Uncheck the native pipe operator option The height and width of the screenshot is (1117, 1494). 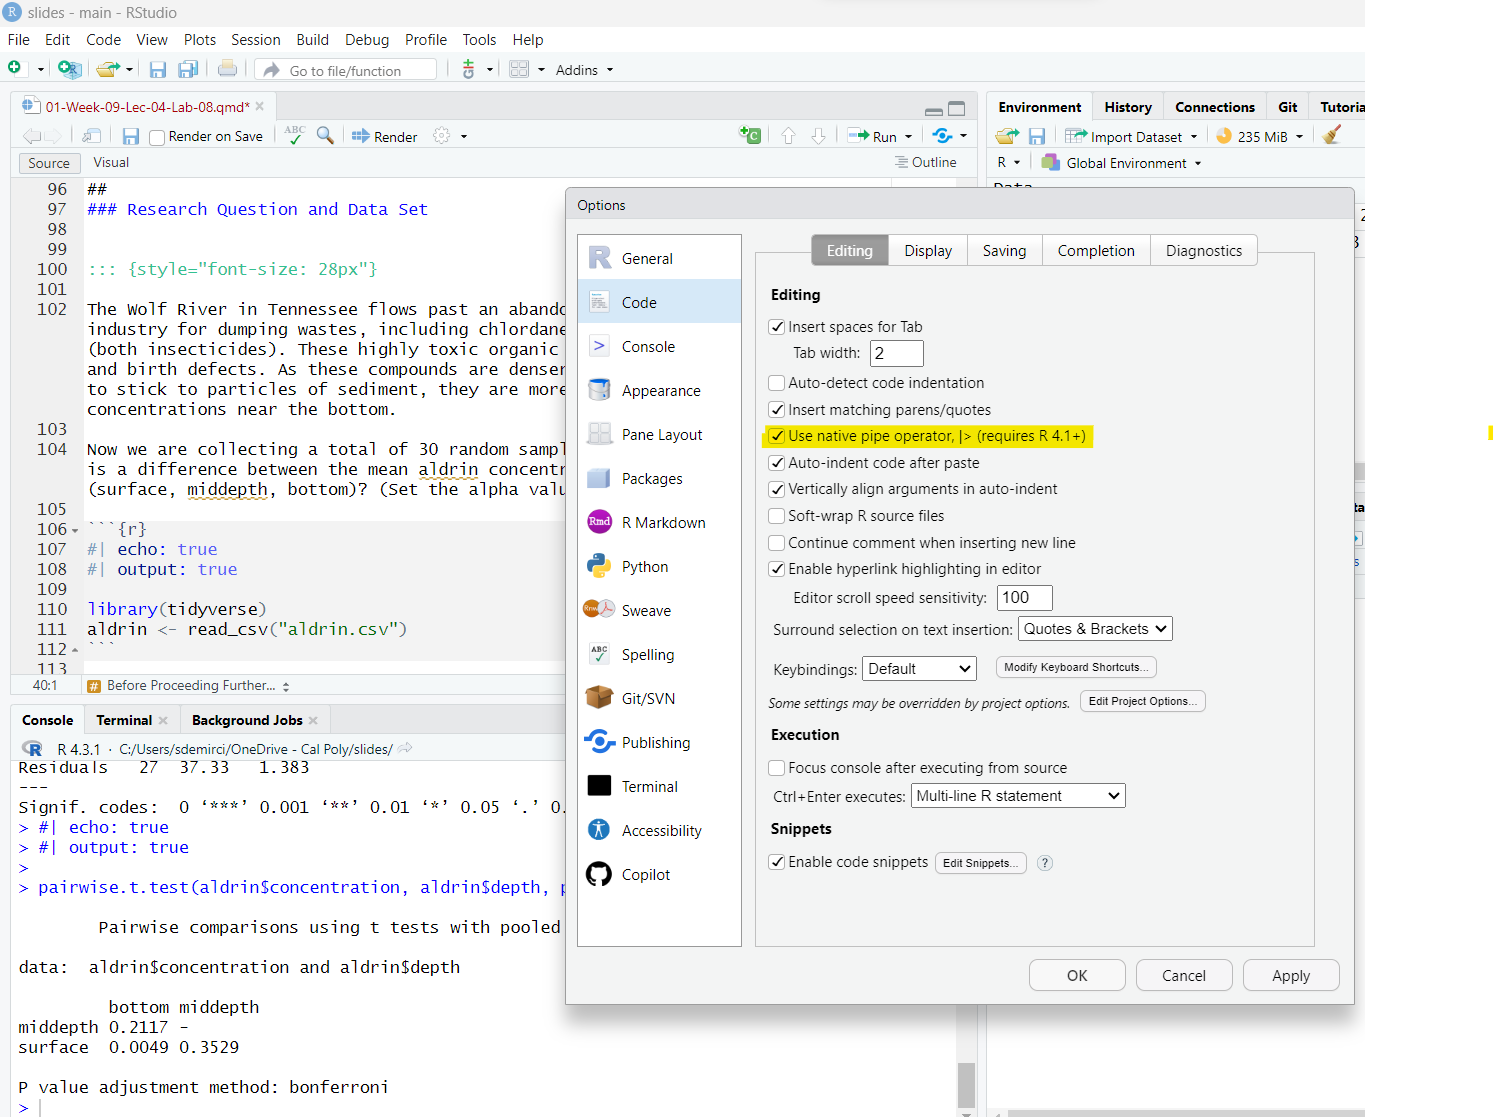tap(777, 436)
